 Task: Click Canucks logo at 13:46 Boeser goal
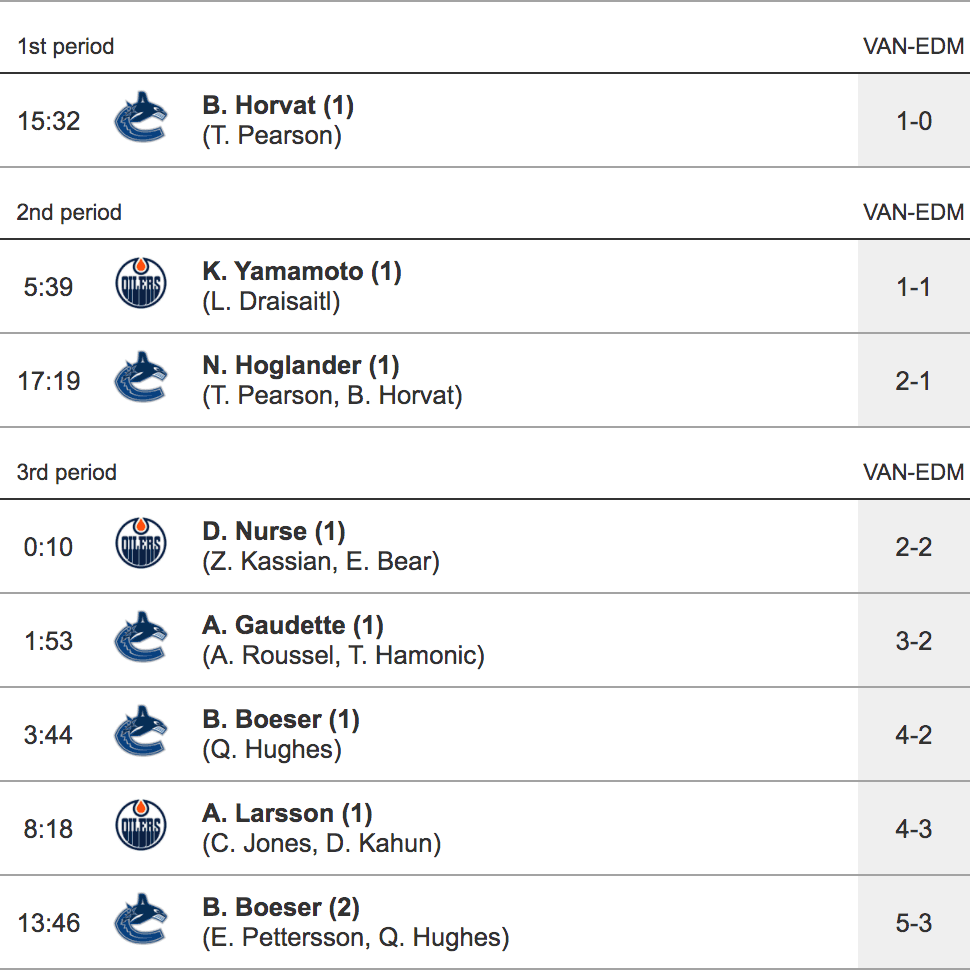click(x=141, y=922)
